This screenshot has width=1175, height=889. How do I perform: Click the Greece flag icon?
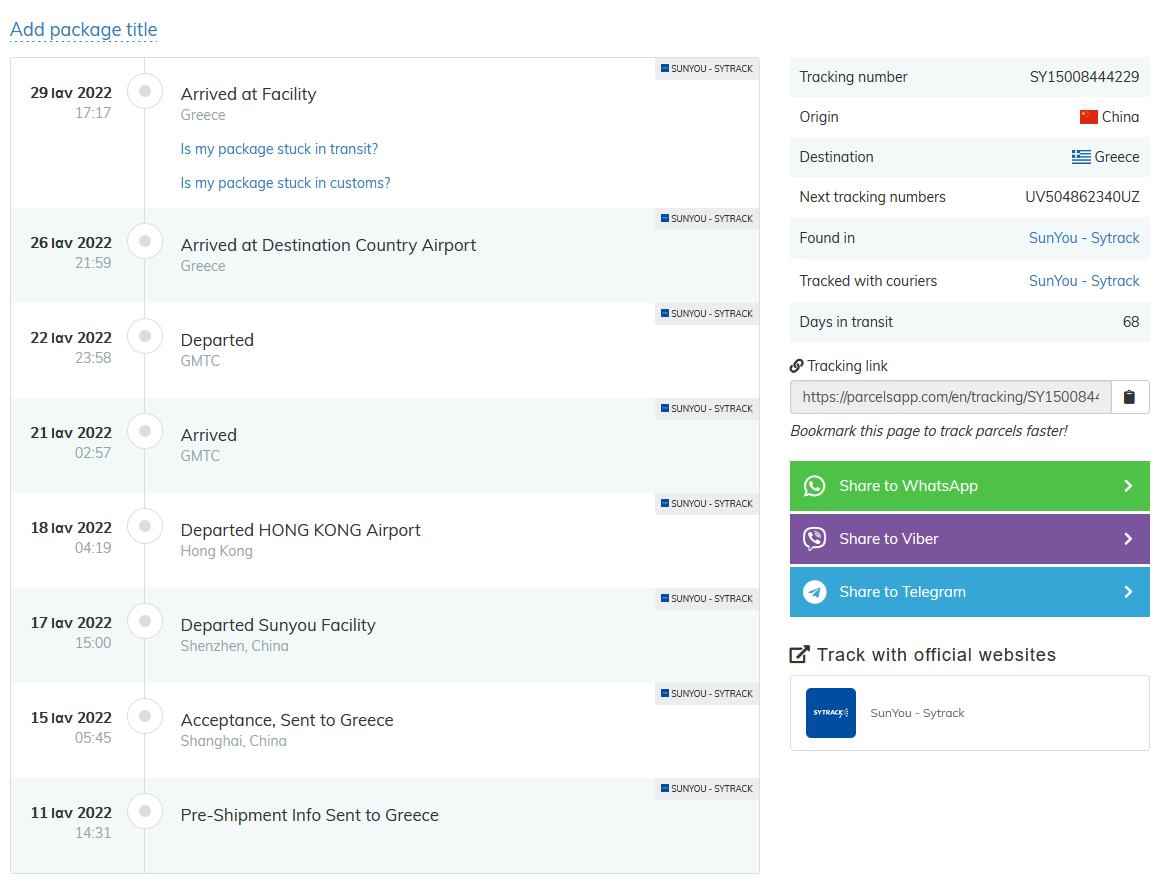1081,157
